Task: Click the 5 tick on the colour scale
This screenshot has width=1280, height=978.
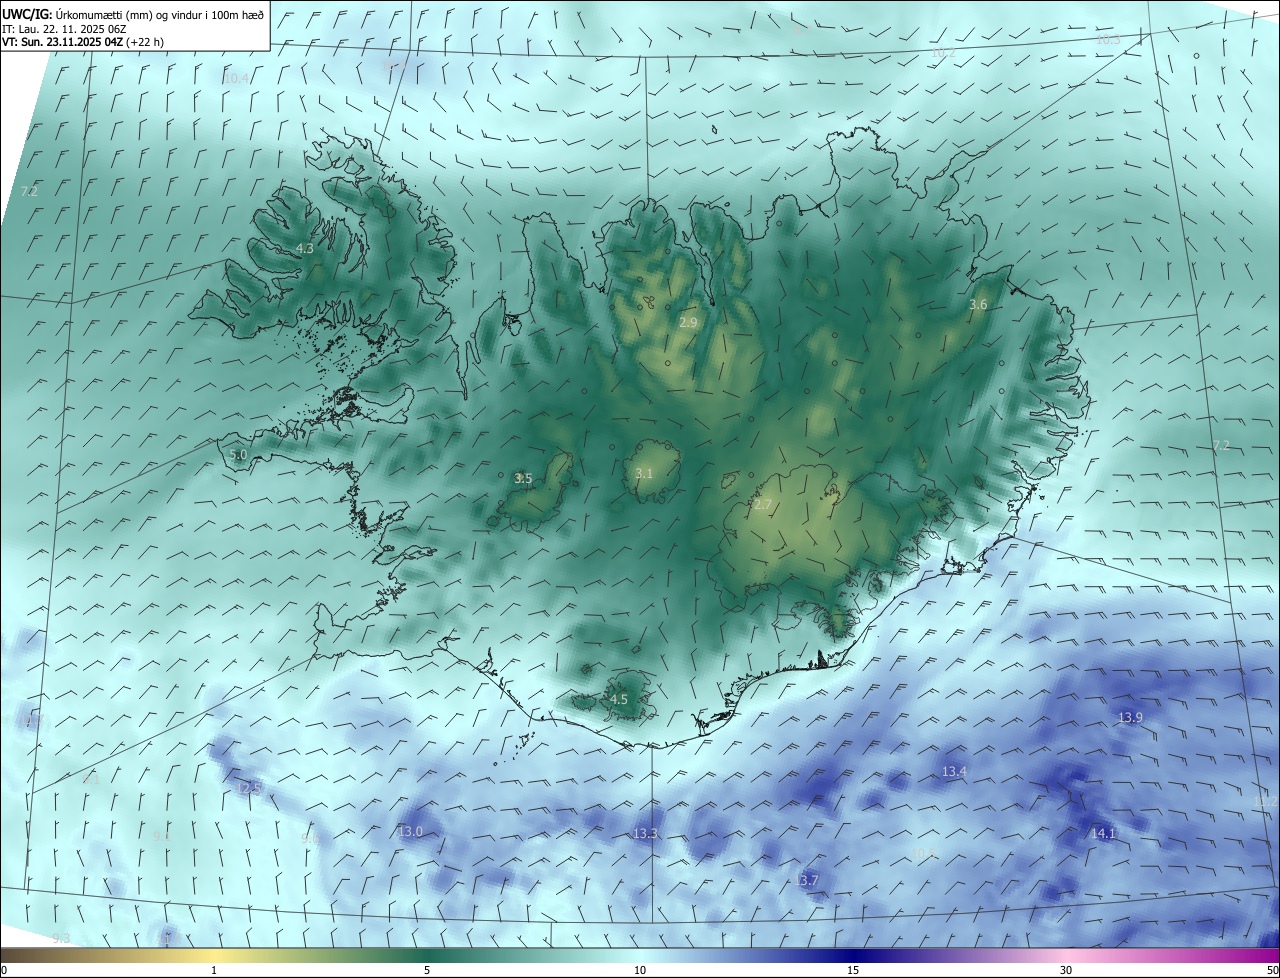Action: [427, 970]
